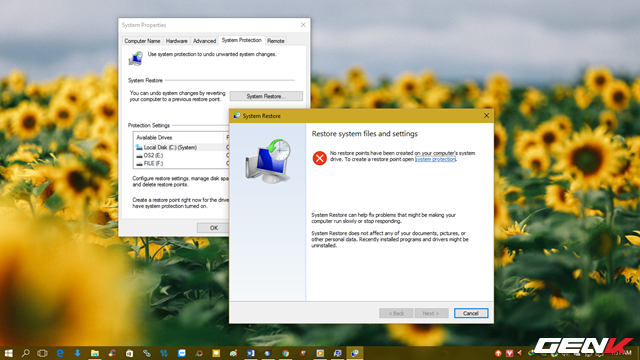The width and height of the screenshot is (640, 360).
Task: Select the FILE (F:) drive row
Action: 182,163
